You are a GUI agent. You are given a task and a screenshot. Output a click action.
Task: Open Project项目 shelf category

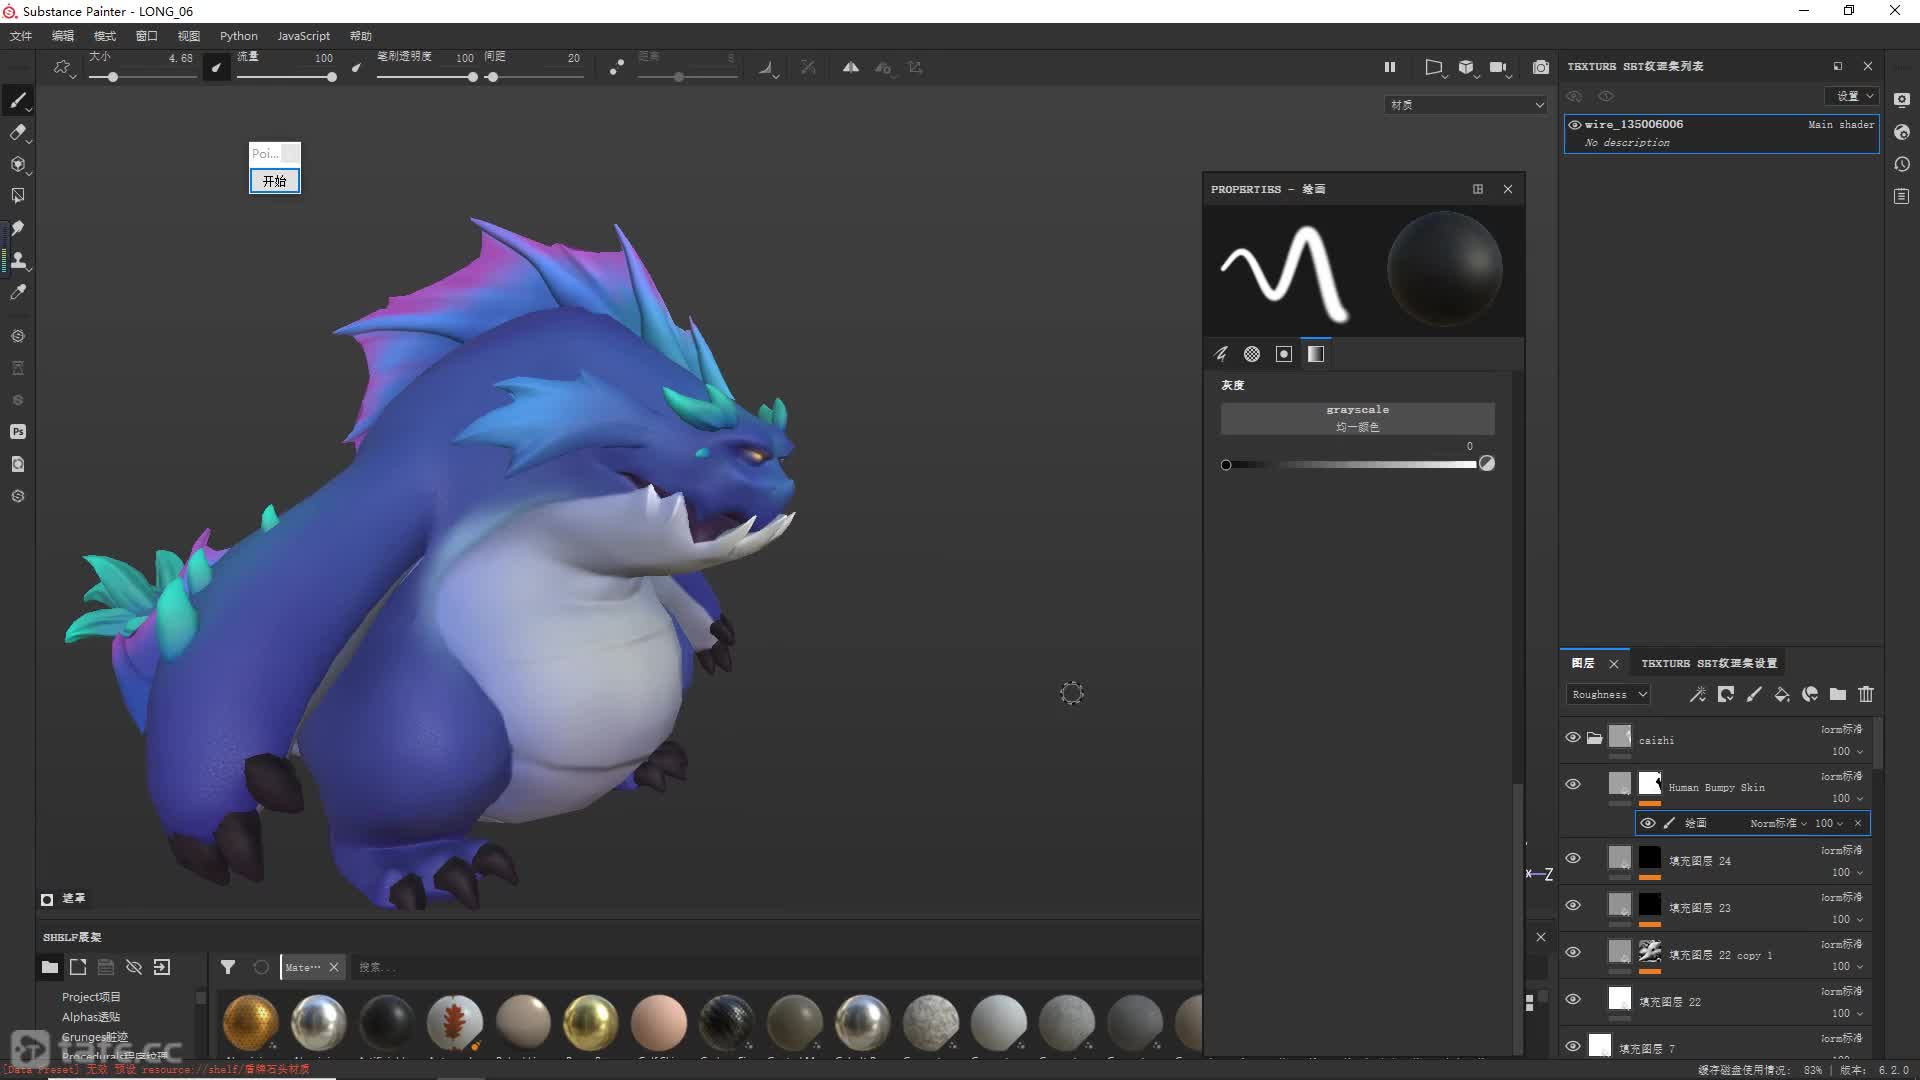point(91,997)
